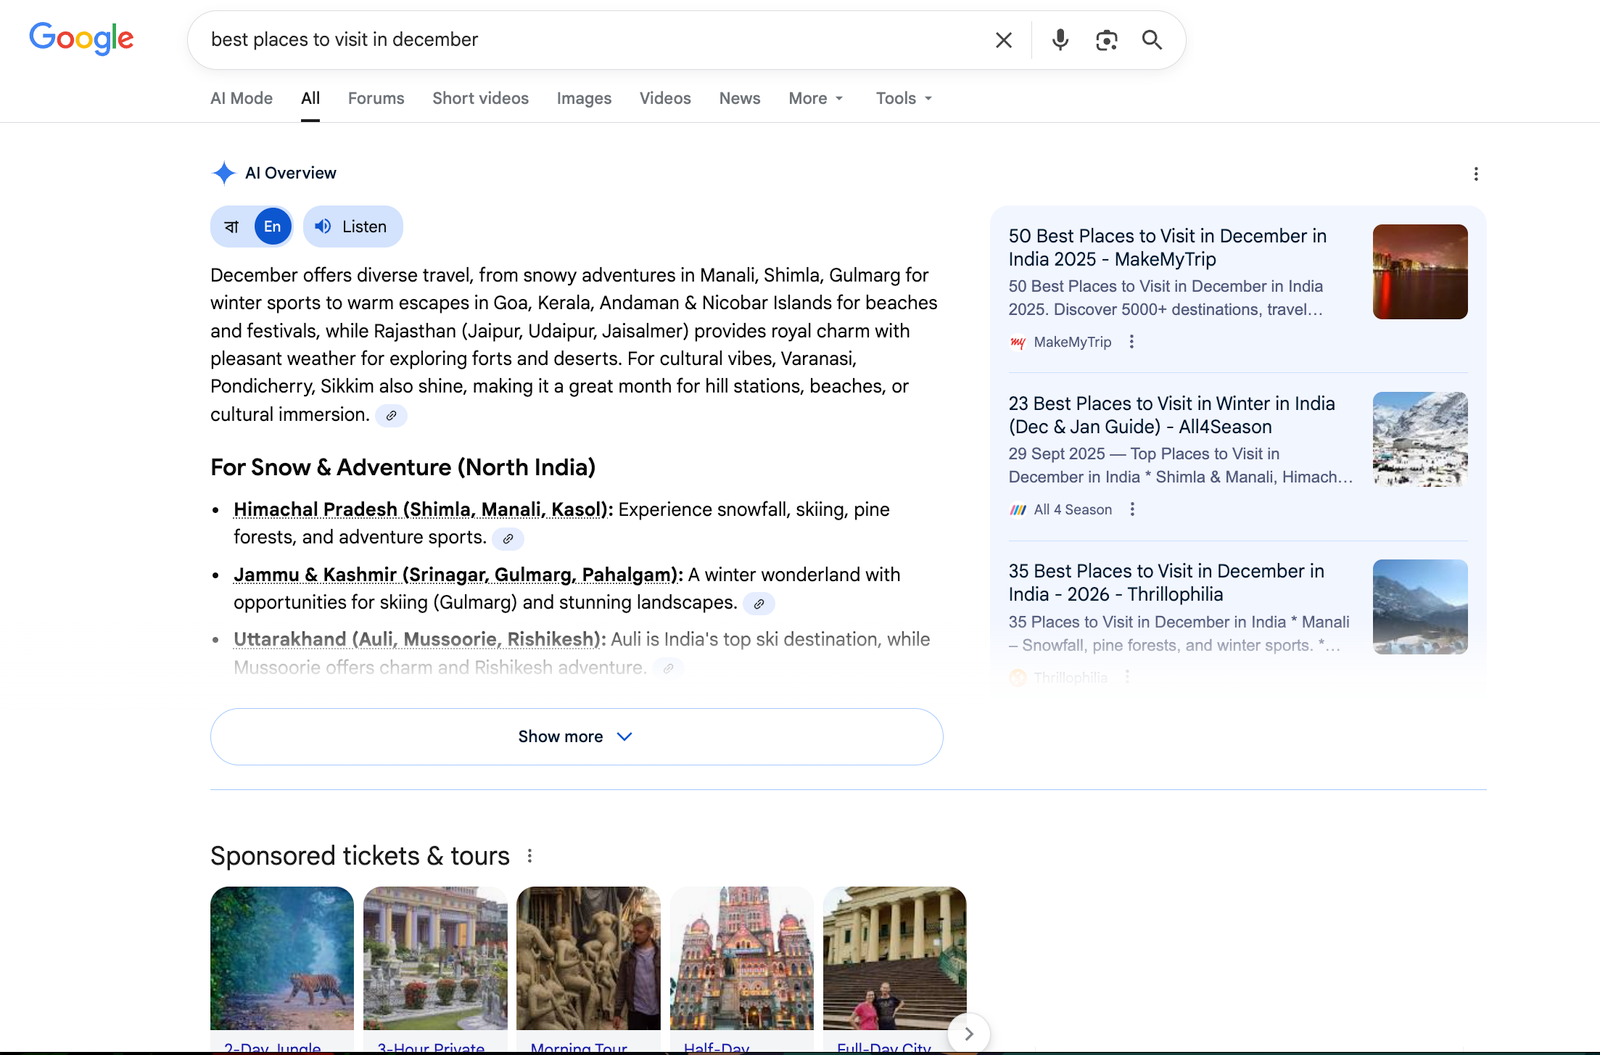
Task: Expand the Show more section
Action: tap(575, 736)
